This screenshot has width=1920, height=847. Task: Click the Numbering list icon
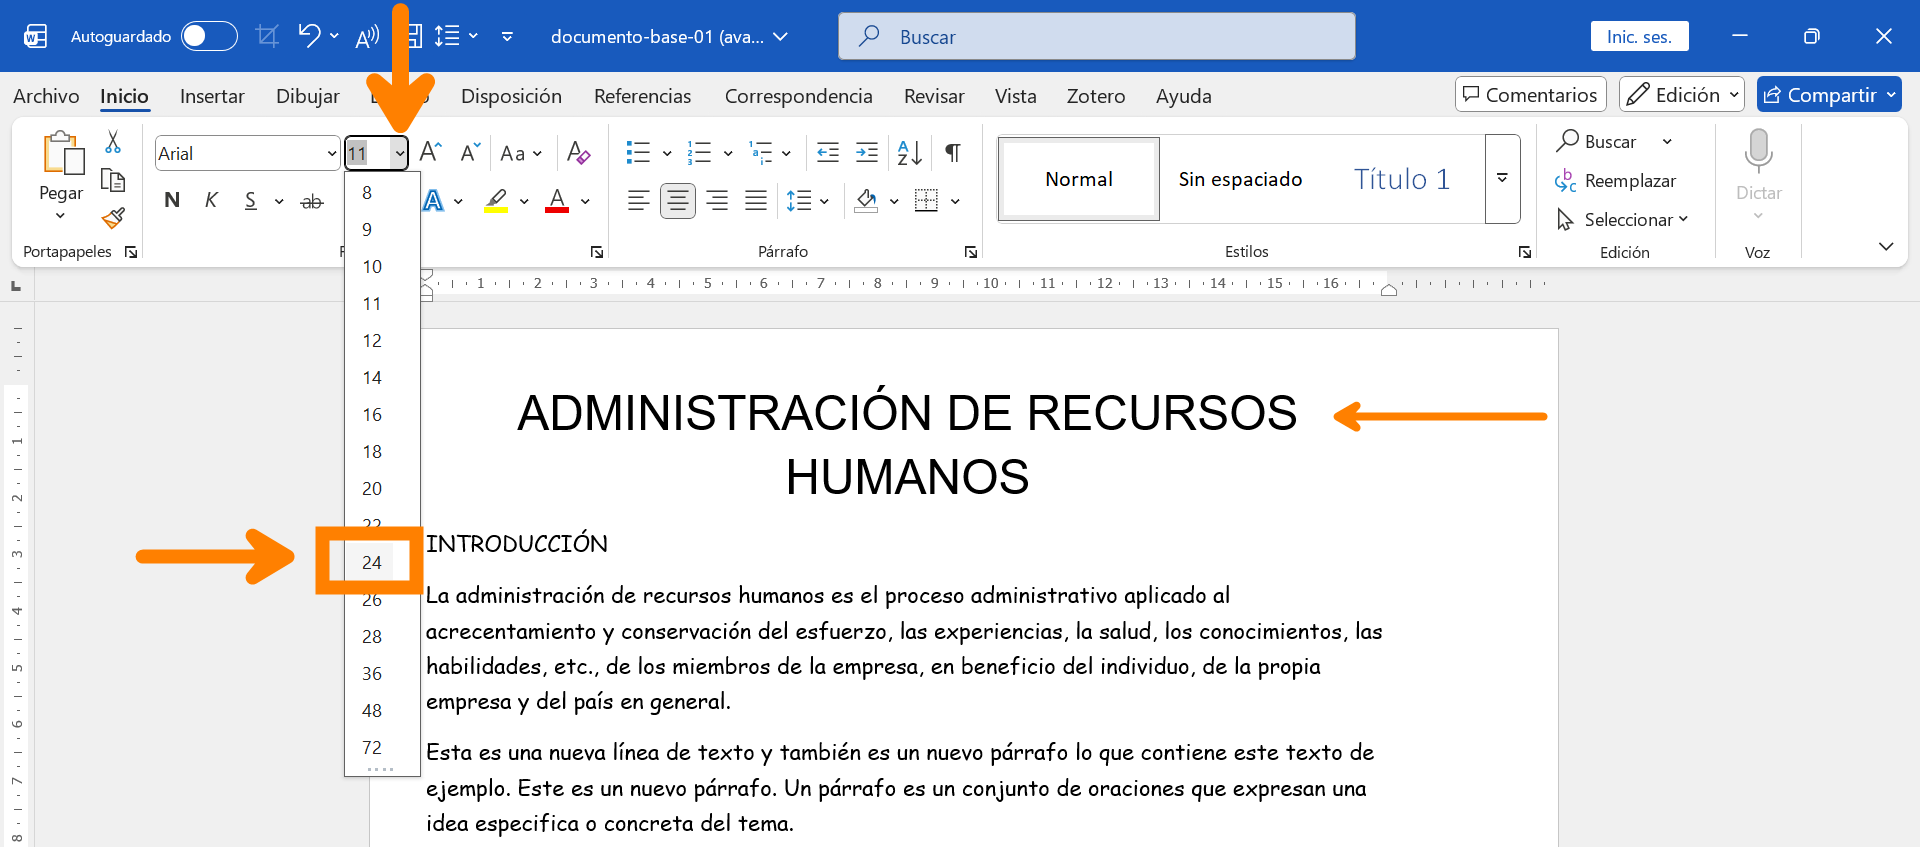coord(699,152)
